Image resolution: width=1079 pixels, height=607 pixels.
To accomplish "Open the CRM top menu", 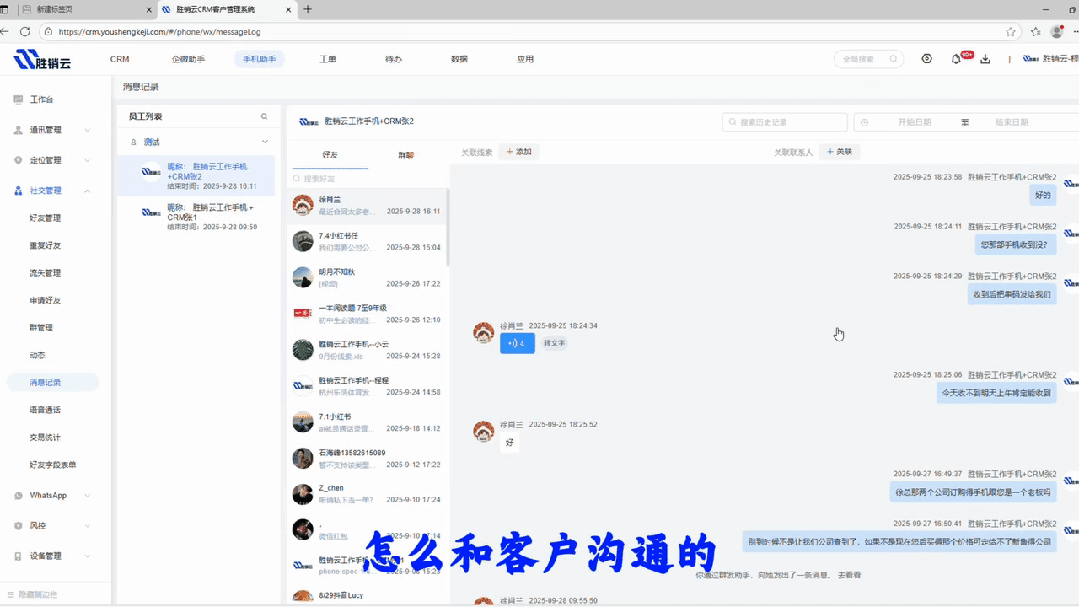I will tap(120, 59).
